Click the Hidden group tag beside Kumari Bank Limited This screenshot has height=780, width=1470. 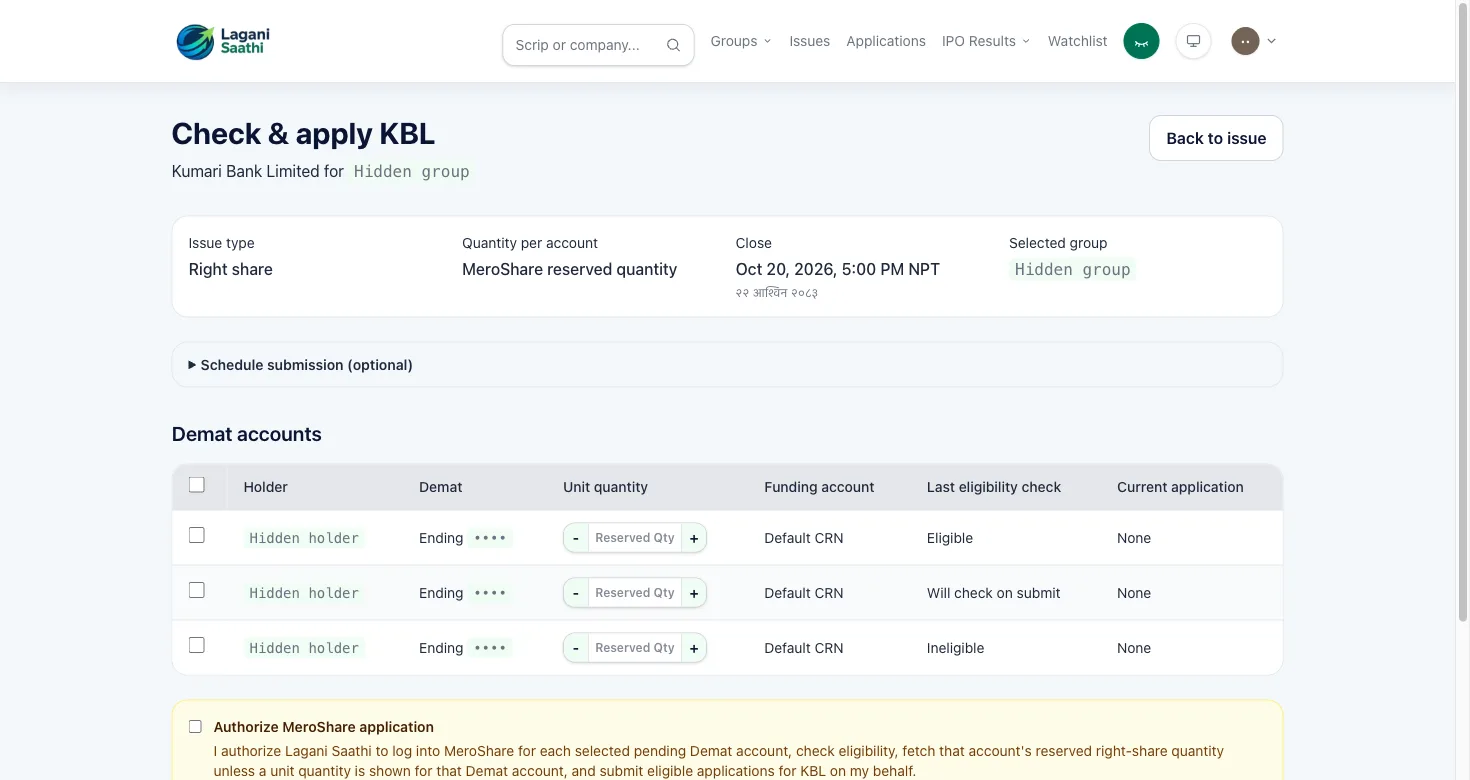(x=412, y=172)
